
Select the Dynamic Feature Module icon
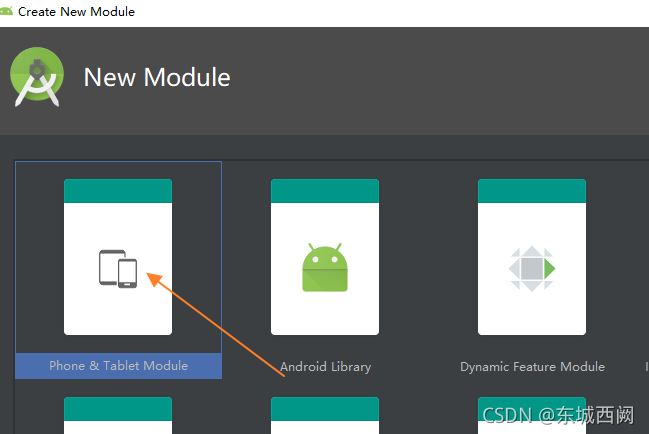click(x=532, y=269)
